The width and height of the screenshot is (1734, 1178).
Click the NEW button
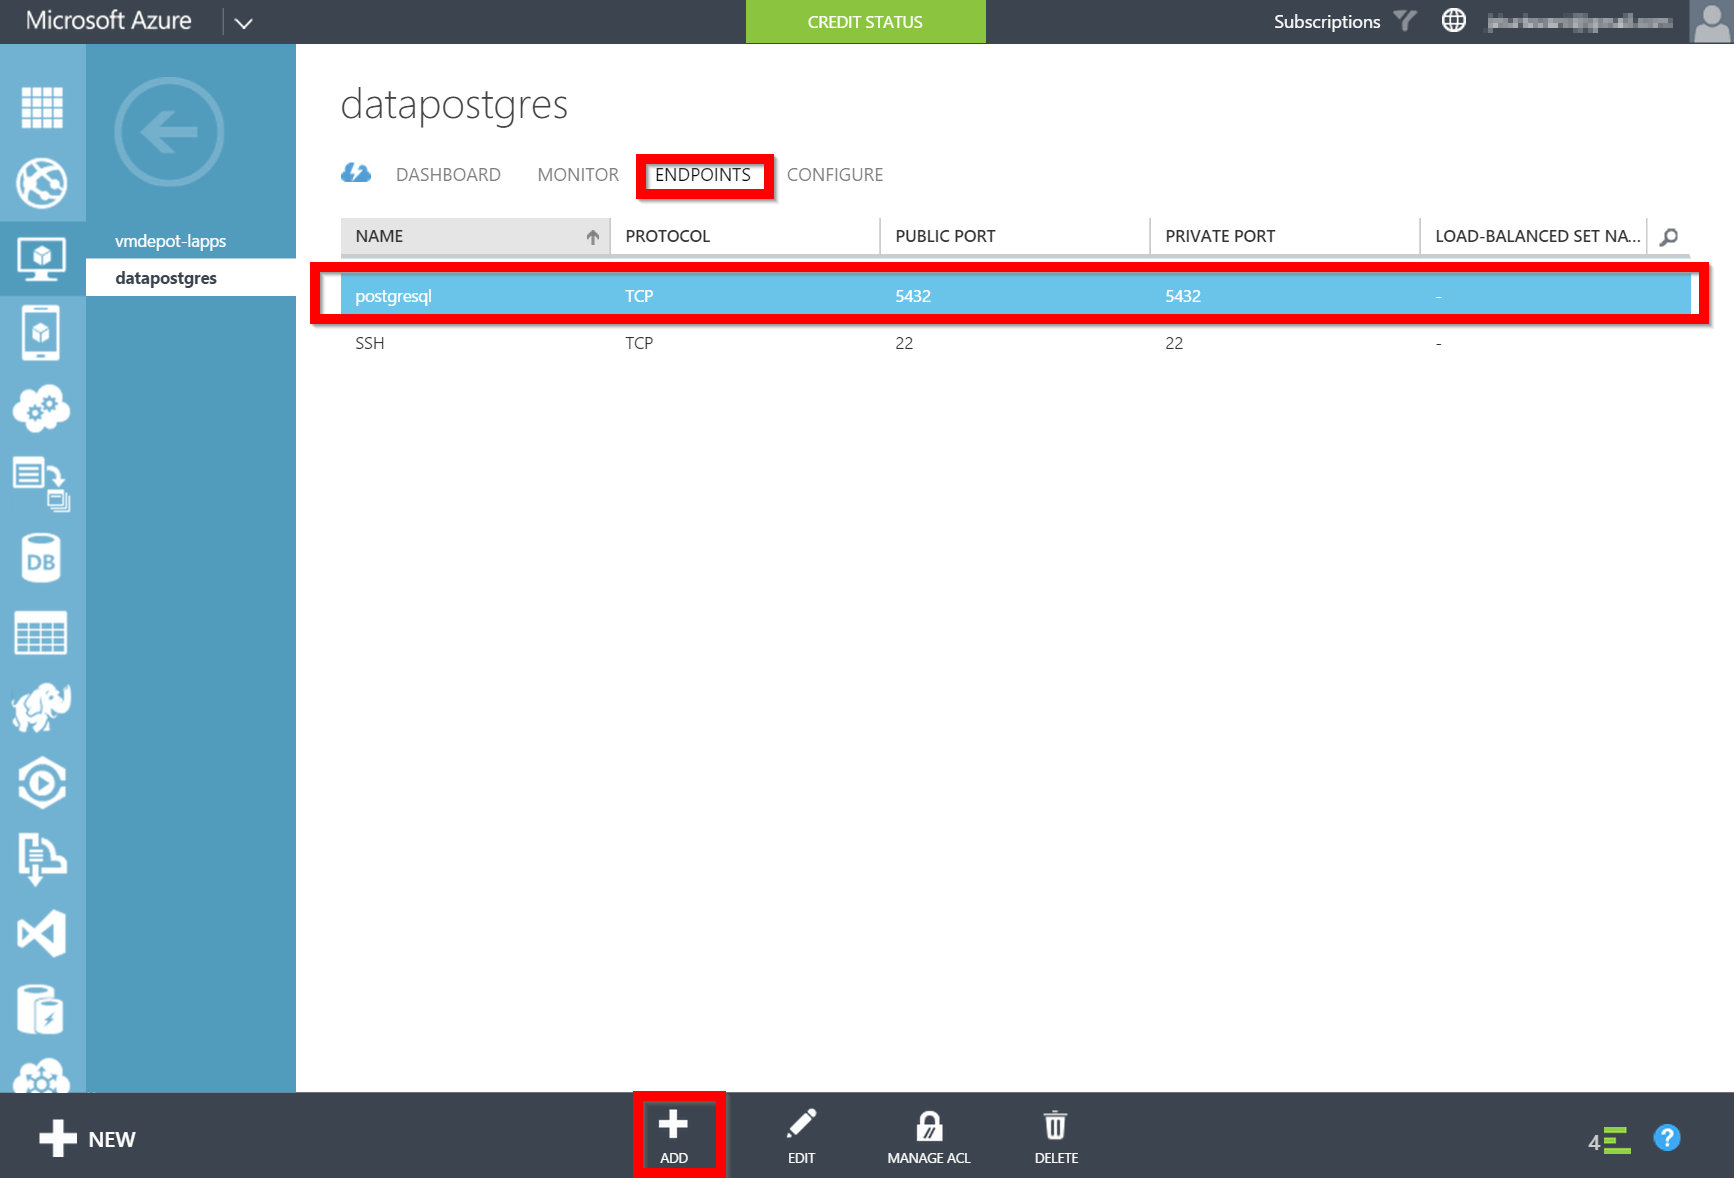(x=87, y=1139)
